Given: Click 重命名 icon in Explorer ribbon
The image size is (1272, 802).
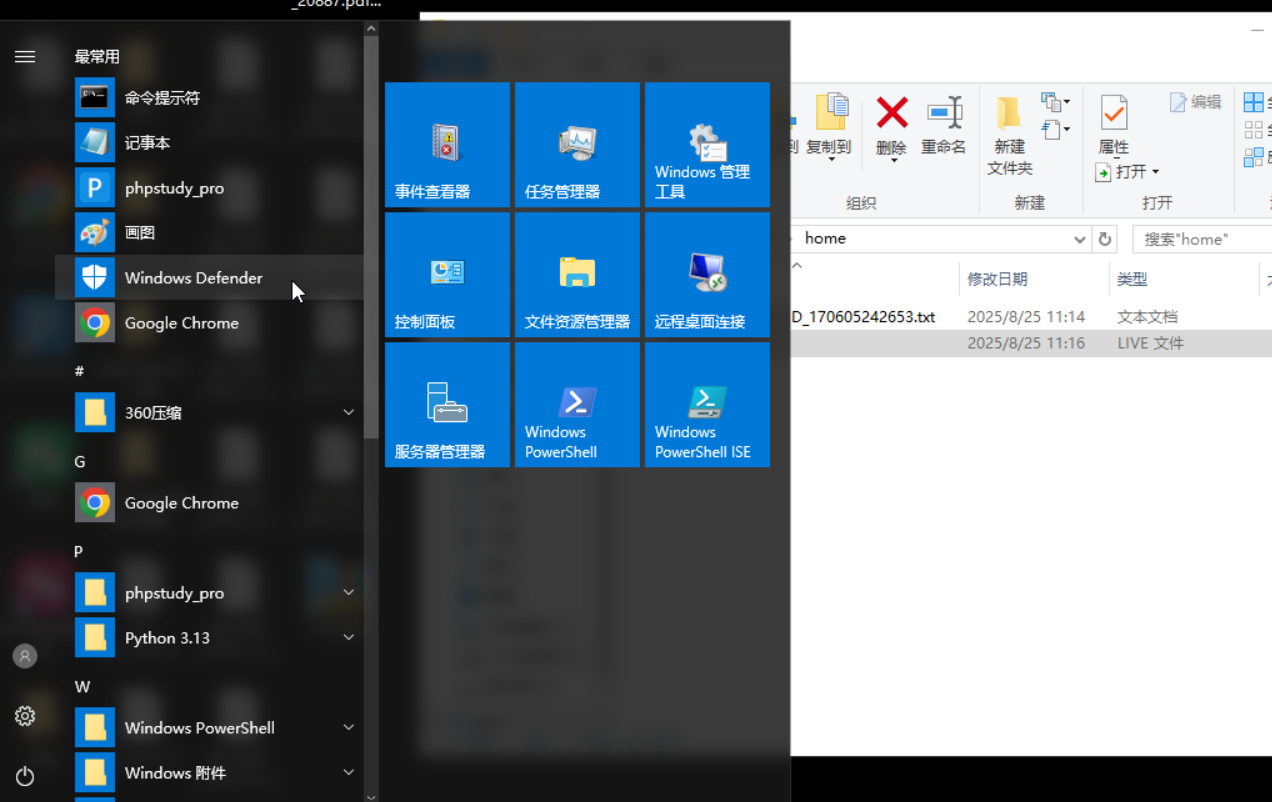Looking at the screenshot, I should [x=944, y=125].
